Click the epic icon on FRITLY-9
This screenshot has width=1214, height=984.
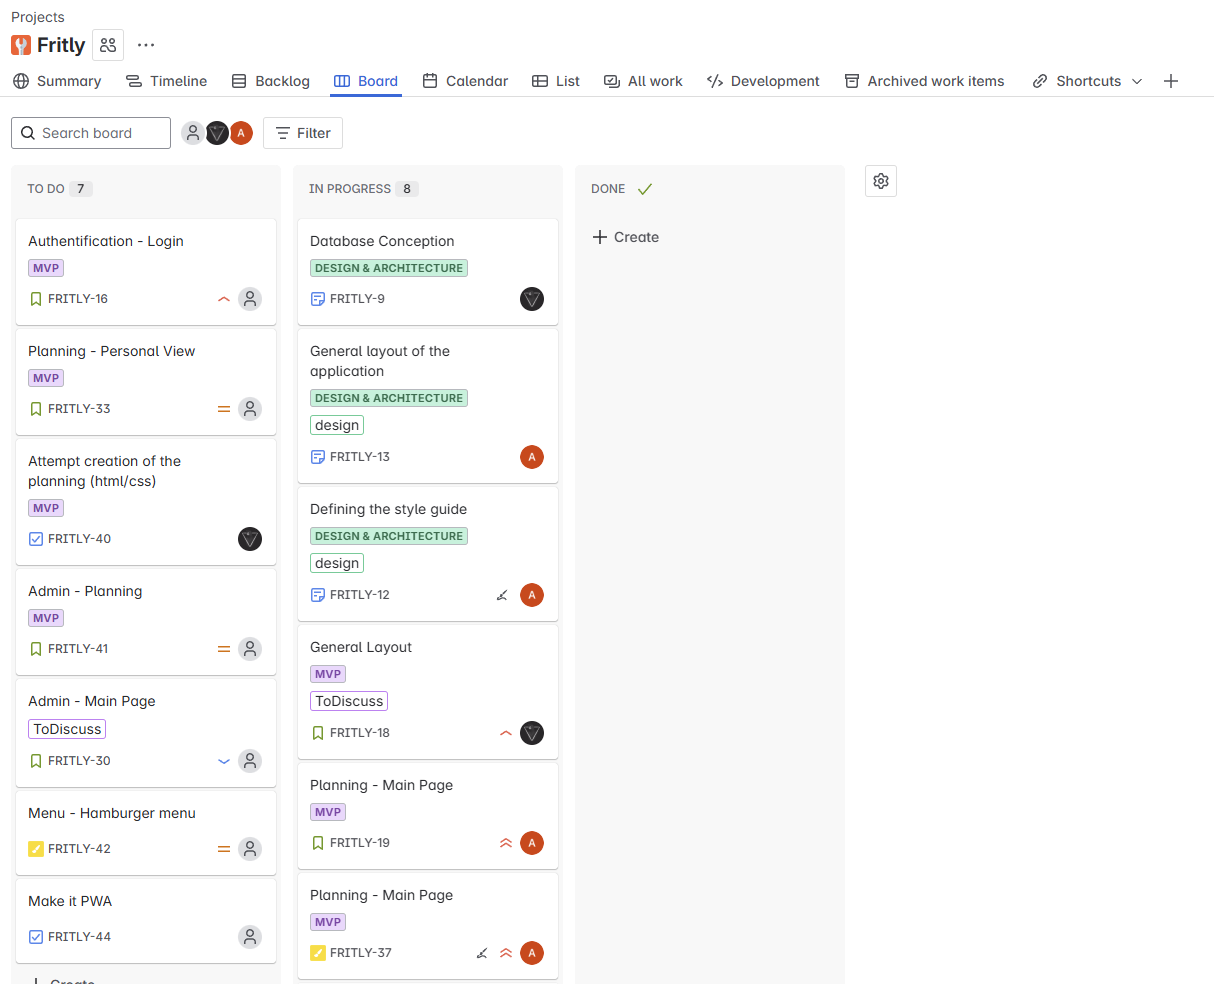(x=317, y=298)
